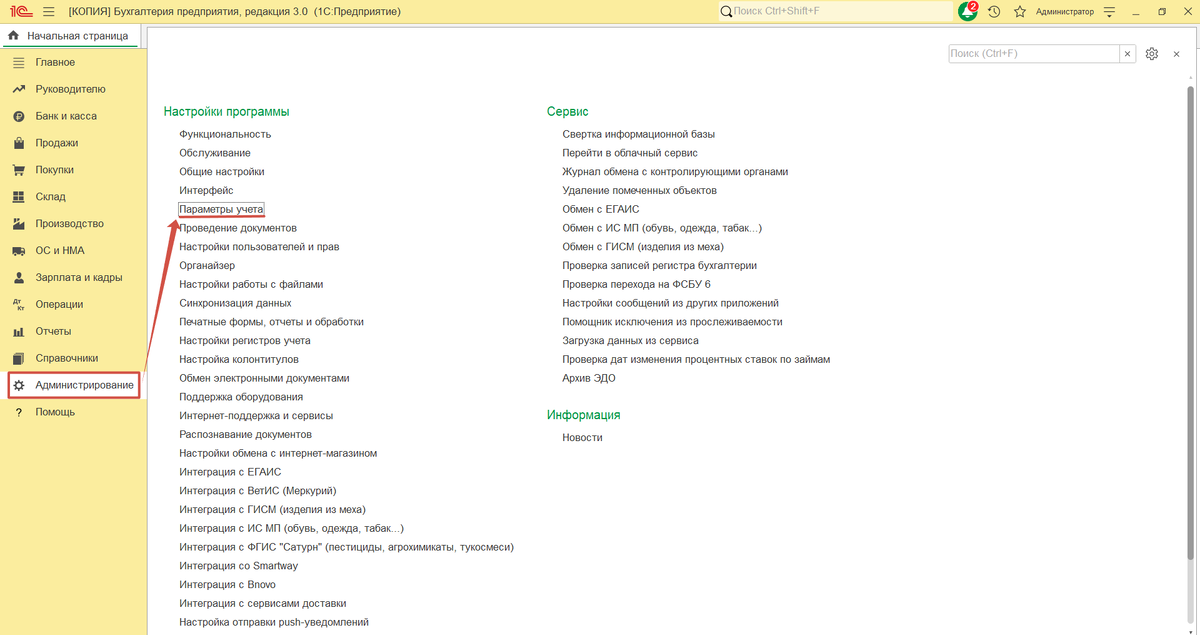This screenshot has height=635, width=1200.
Task: Open the main menu hamburger icon
Action: click(48, 12)
